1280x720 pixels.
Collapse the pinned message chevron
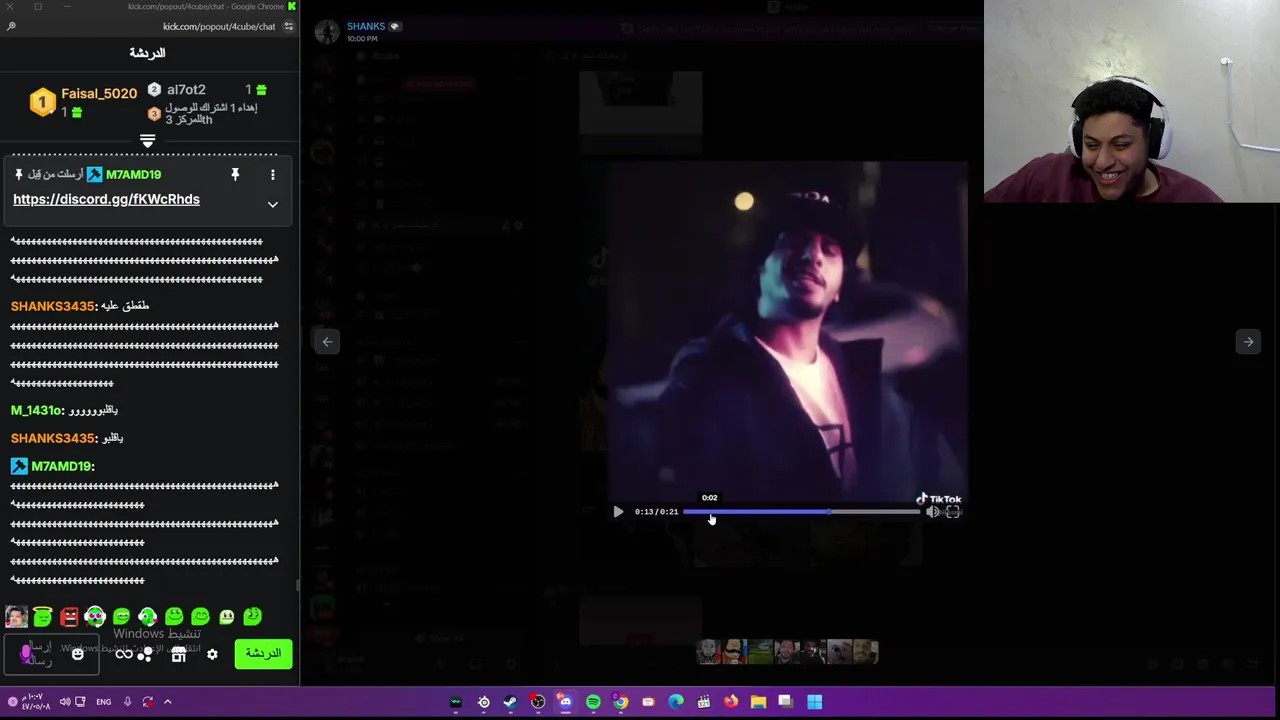(272, 204)
